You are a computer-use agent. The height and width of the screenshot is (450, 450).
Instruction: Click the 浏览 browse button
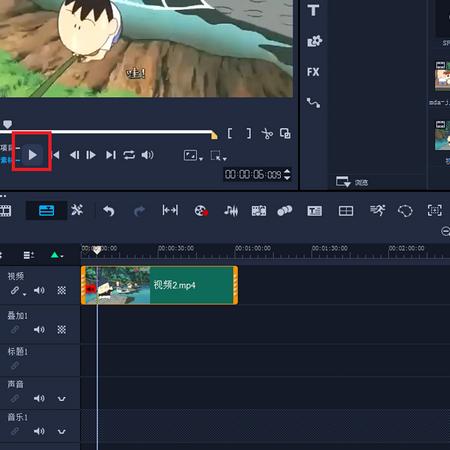352,182
